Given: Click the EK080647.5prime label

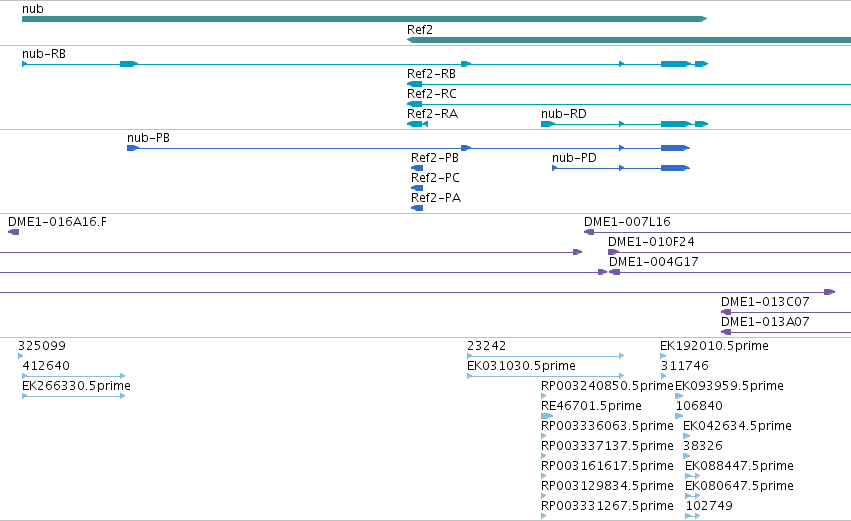Looking at the screenshot, I should point(739,486).
